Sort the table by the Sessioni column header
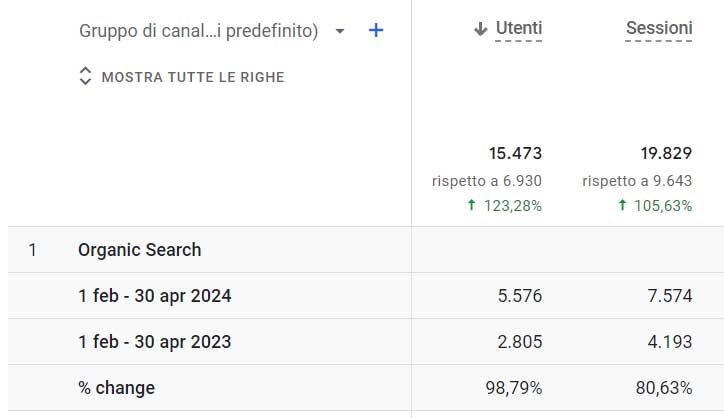Viewport: 724px width, 418px height. (659, 30)
